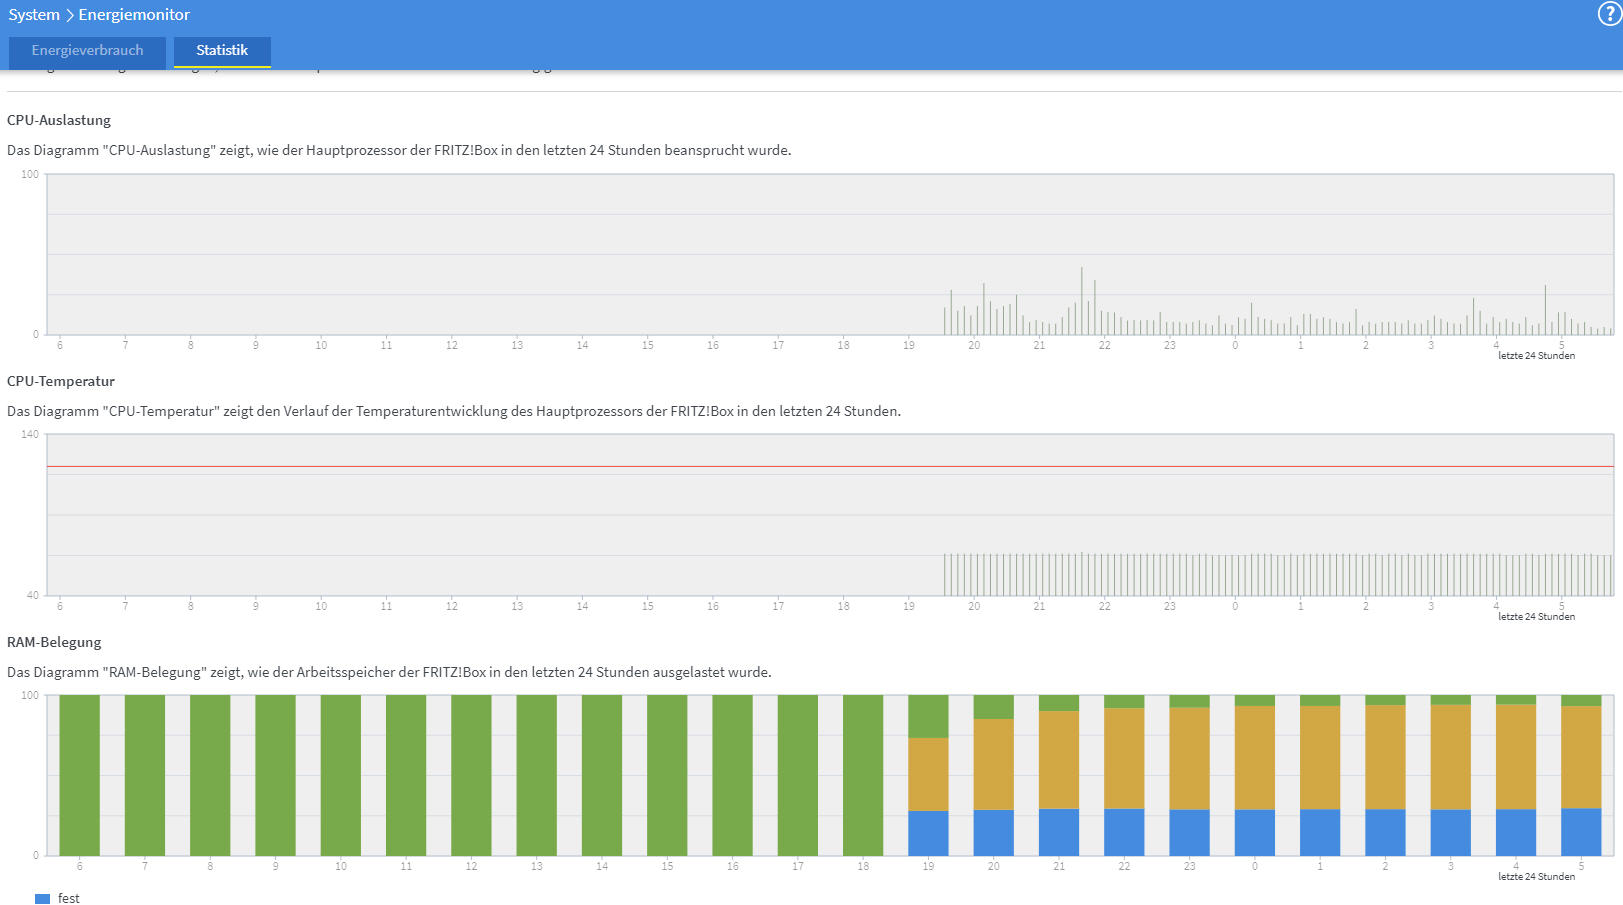Screen dimensions: 1623x905
Task: Click the RAM bar at hour 19
Action: 928,775
